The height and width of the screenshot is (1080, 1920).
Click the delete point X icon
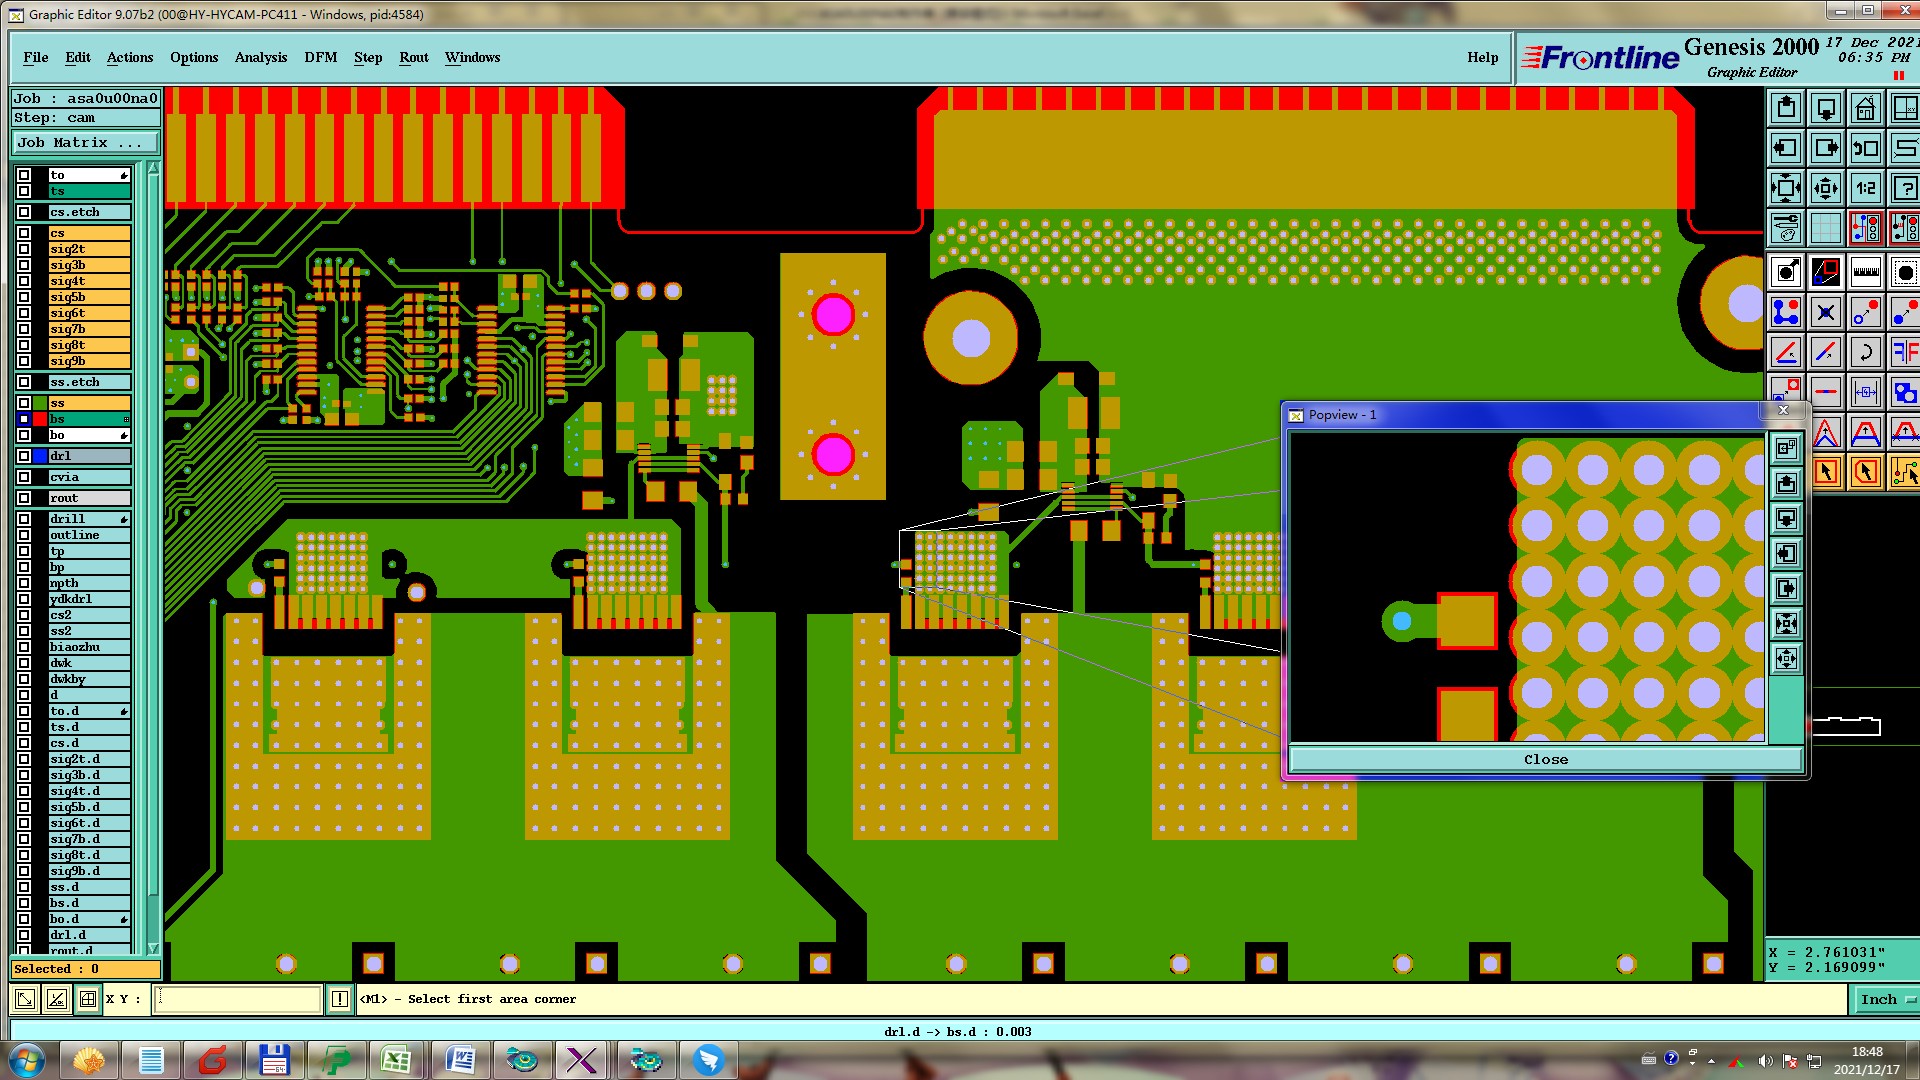tap(1825, 312)
